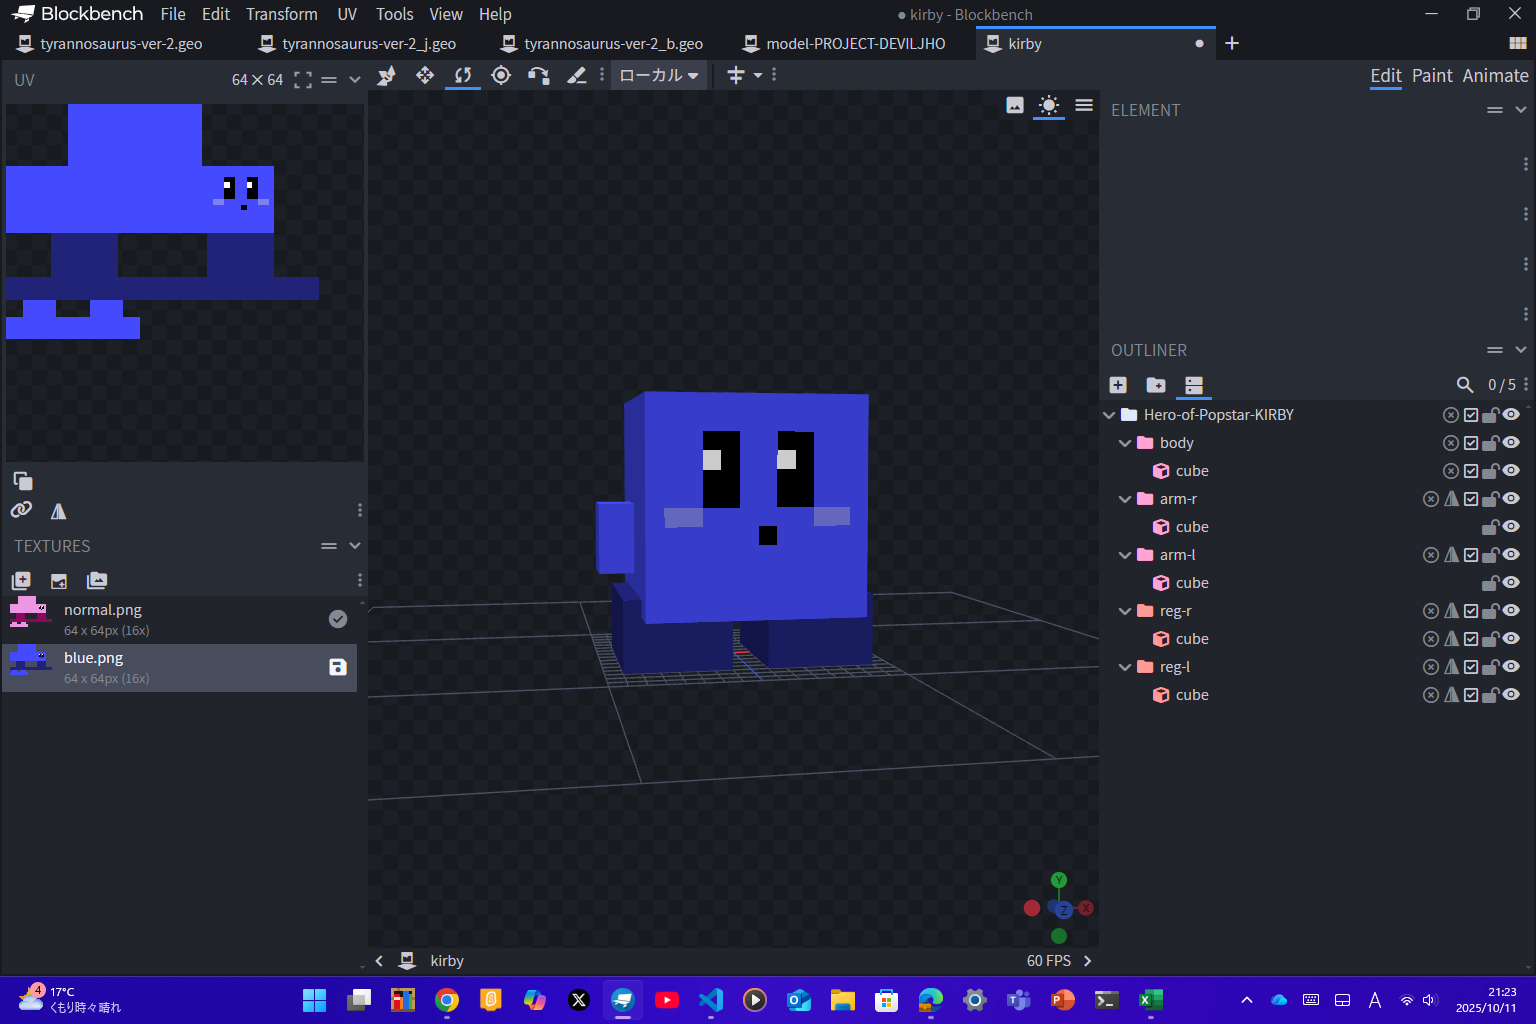Hide the body group with eye icon
This screenshot has width=1536, height=1024.
(1511, 443)
